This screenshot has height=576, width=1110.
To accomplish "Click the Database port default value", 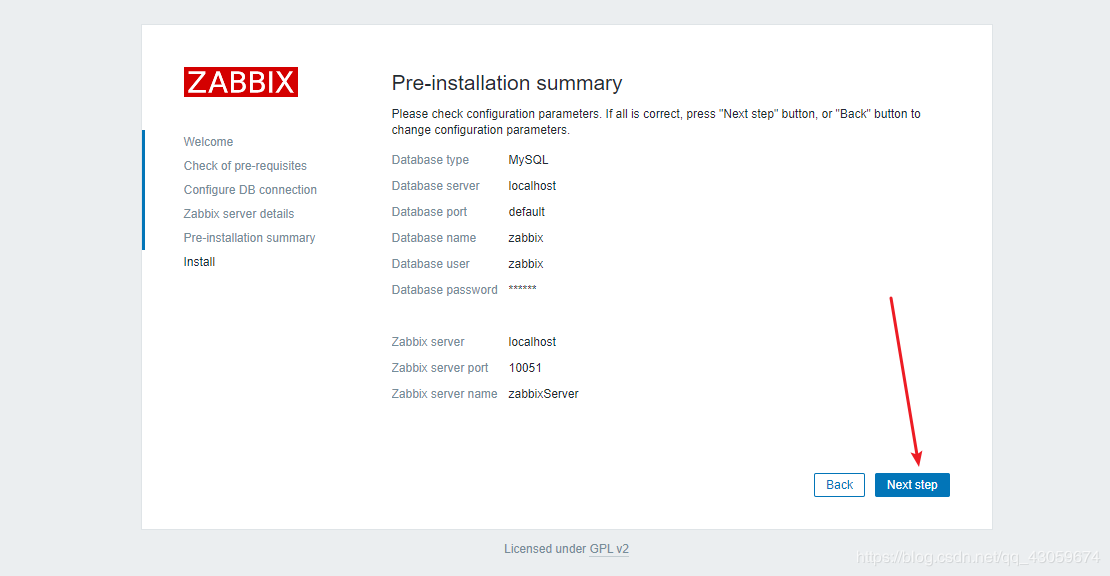I will click(526, 212).
